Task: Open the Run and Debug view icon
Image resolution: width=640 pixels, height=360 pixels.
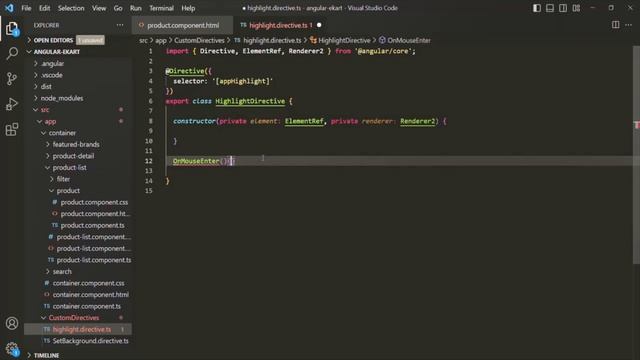Action: click(x=12, y=104)
